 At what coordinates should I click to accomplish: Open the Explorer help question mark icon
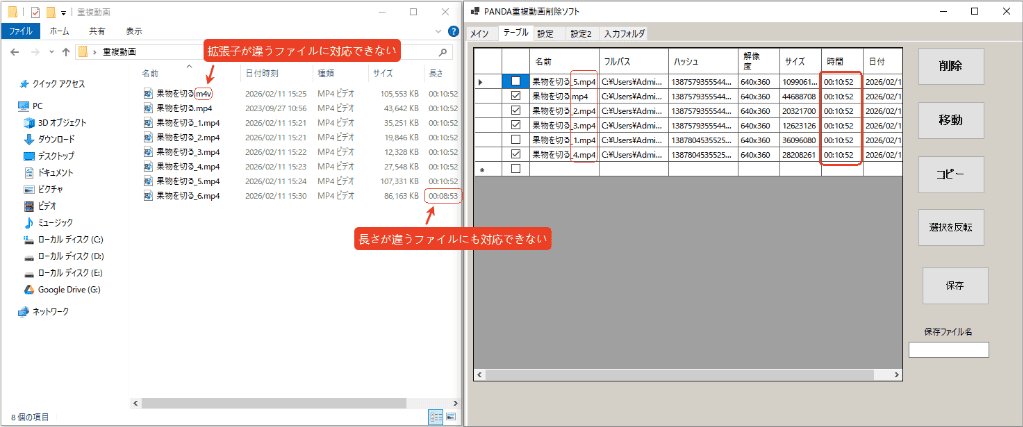point(451,31)
